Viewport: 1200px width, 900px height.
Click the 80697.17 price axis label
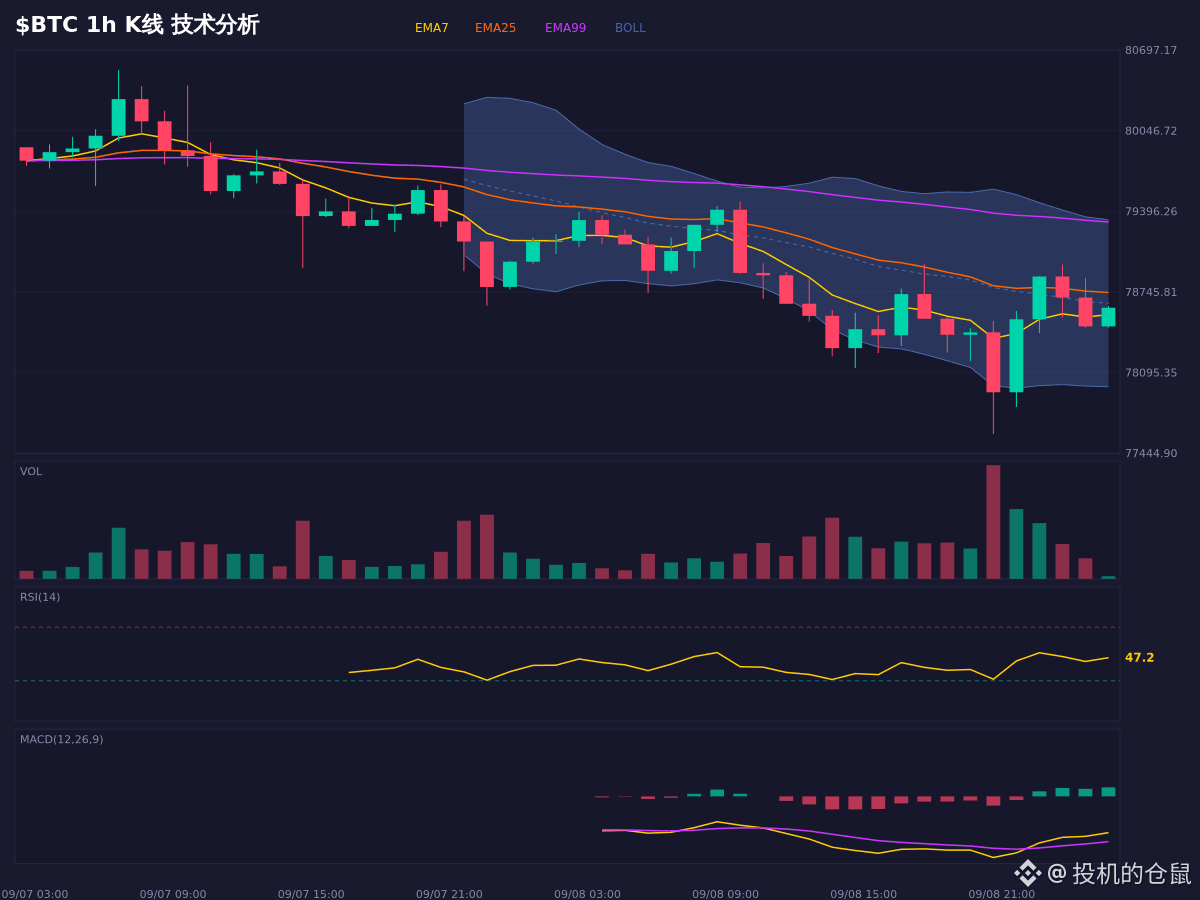1151,50
